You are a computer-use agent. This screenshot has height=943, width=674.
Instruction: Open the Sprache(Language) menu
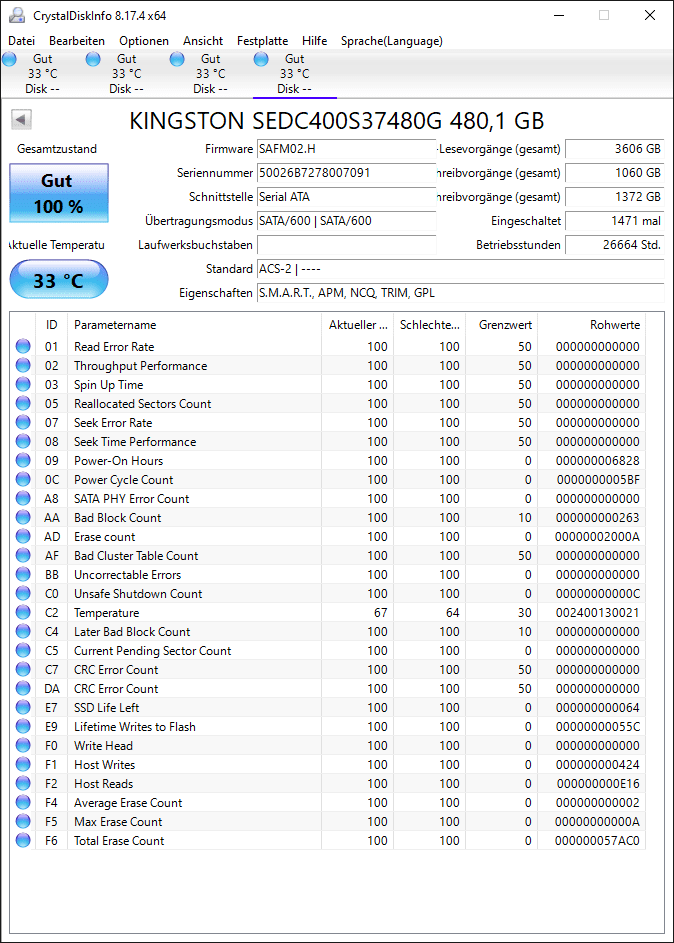pos(391,41)
